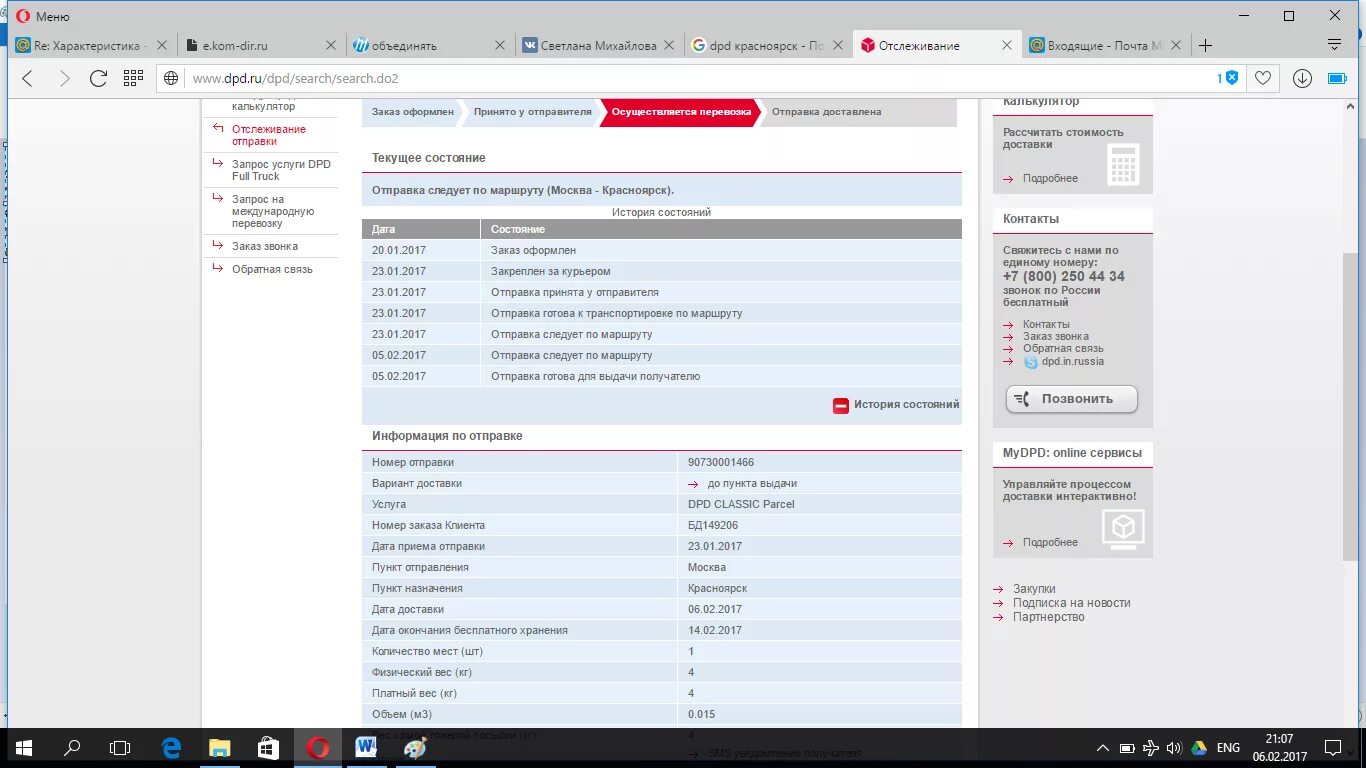
Task: Open Task View in taskbar
Action: 120,747
